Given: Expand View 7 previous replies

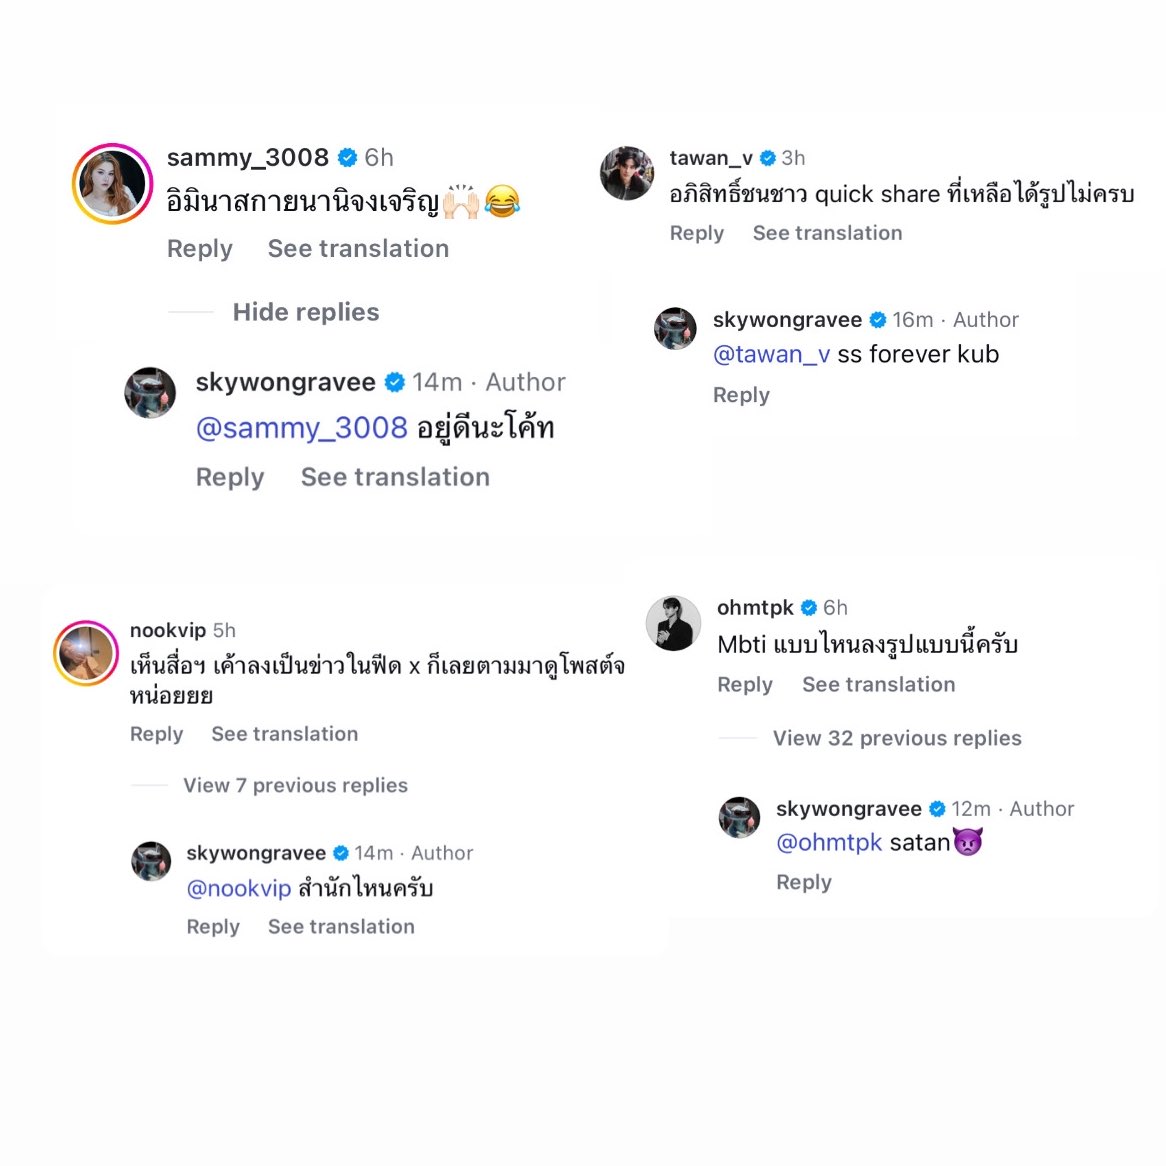Looking at the screenshot, I should pyautogui.click(x=295, y=785).
